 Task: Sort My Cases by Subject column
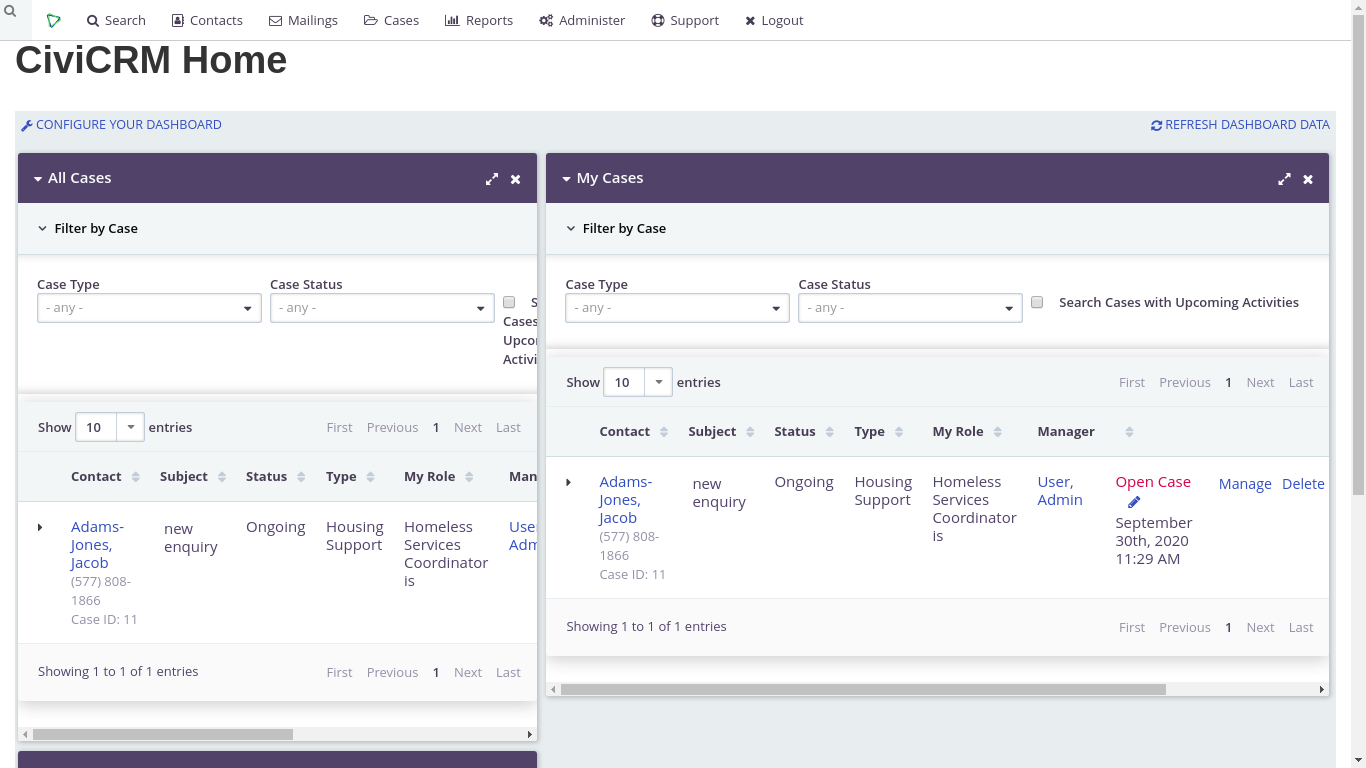tap(721, 432)
